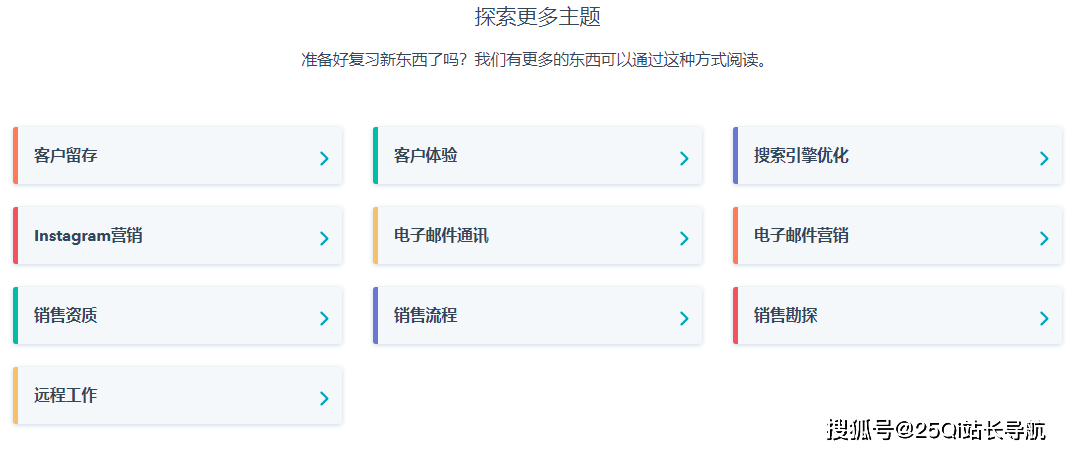Click the chevron next to 销售流程
The image size is (1069, 453).
(684, 318)
